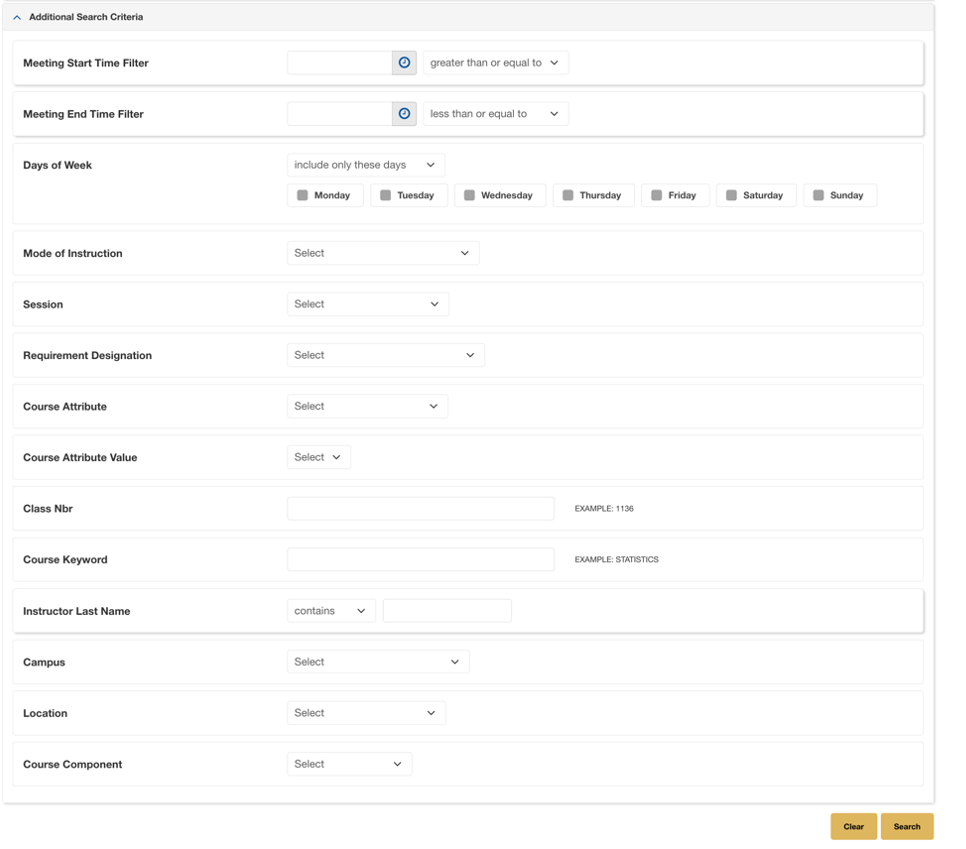Click the Clear button
The height and width of the screenshot is (849, 966).
pos(853,826)
